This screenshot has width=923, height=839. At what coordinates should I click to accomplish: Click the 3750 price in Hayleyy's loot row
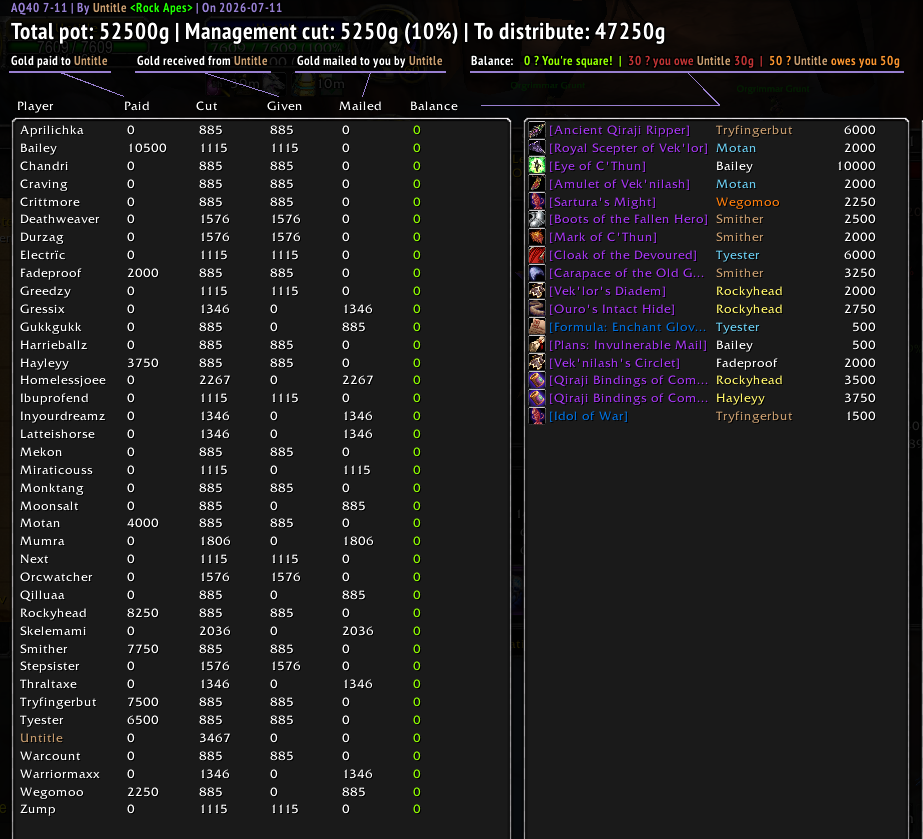(x=860, y=398)
